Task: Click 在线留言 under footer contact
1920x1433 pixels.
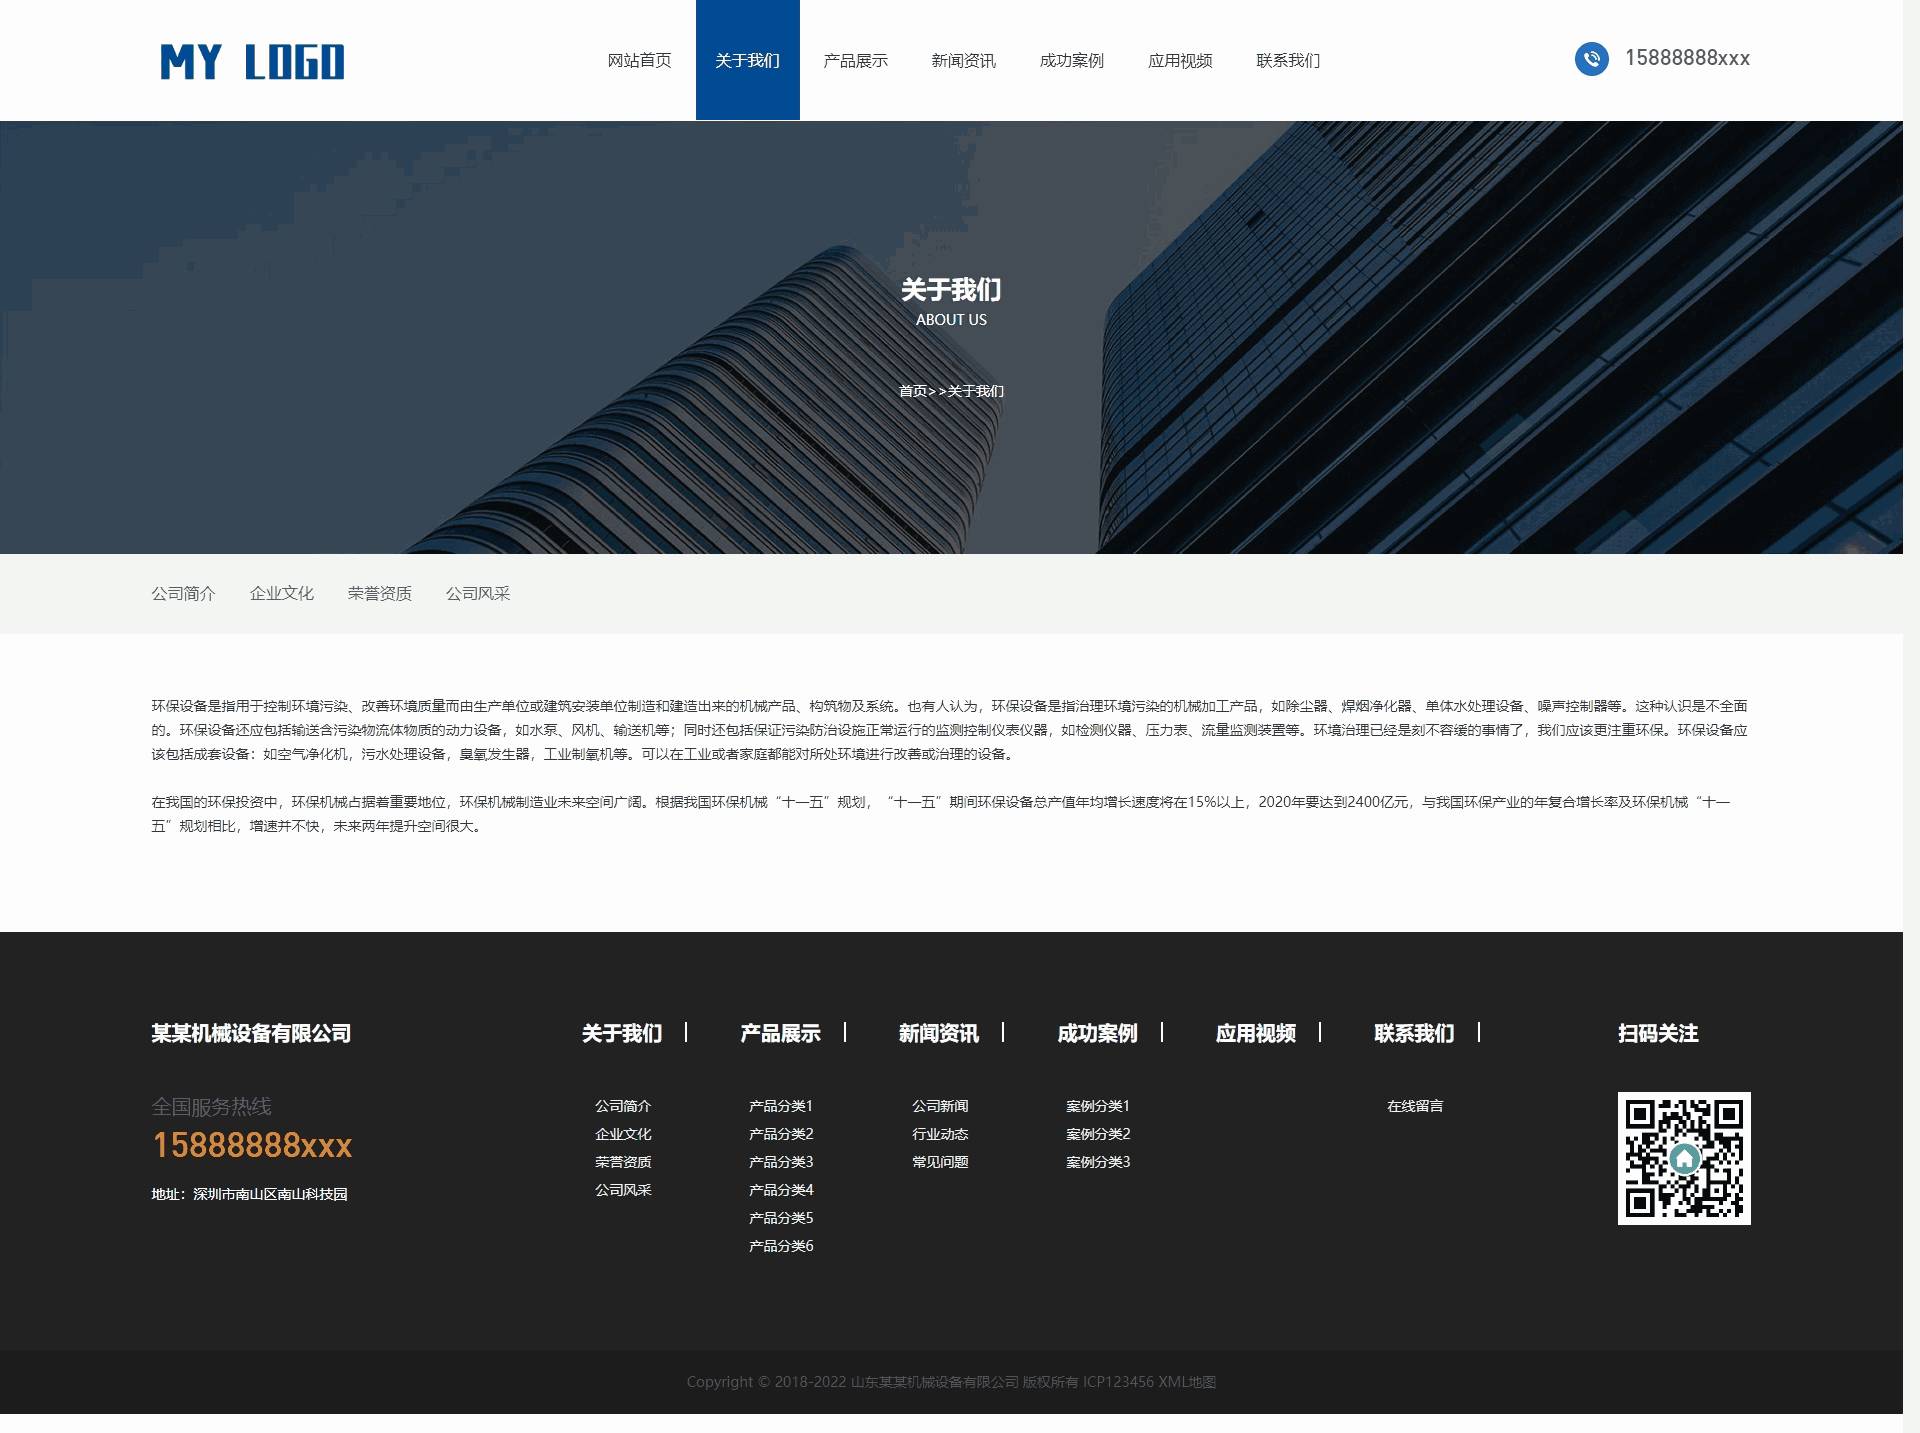Action: click(1415, 1106)
